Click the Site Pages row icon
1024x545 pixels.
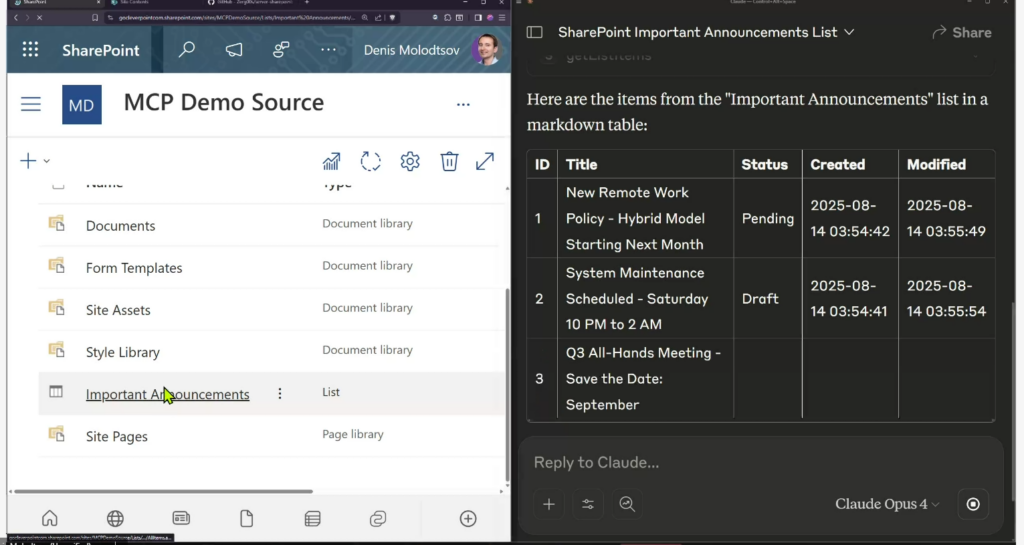(56, 434)
